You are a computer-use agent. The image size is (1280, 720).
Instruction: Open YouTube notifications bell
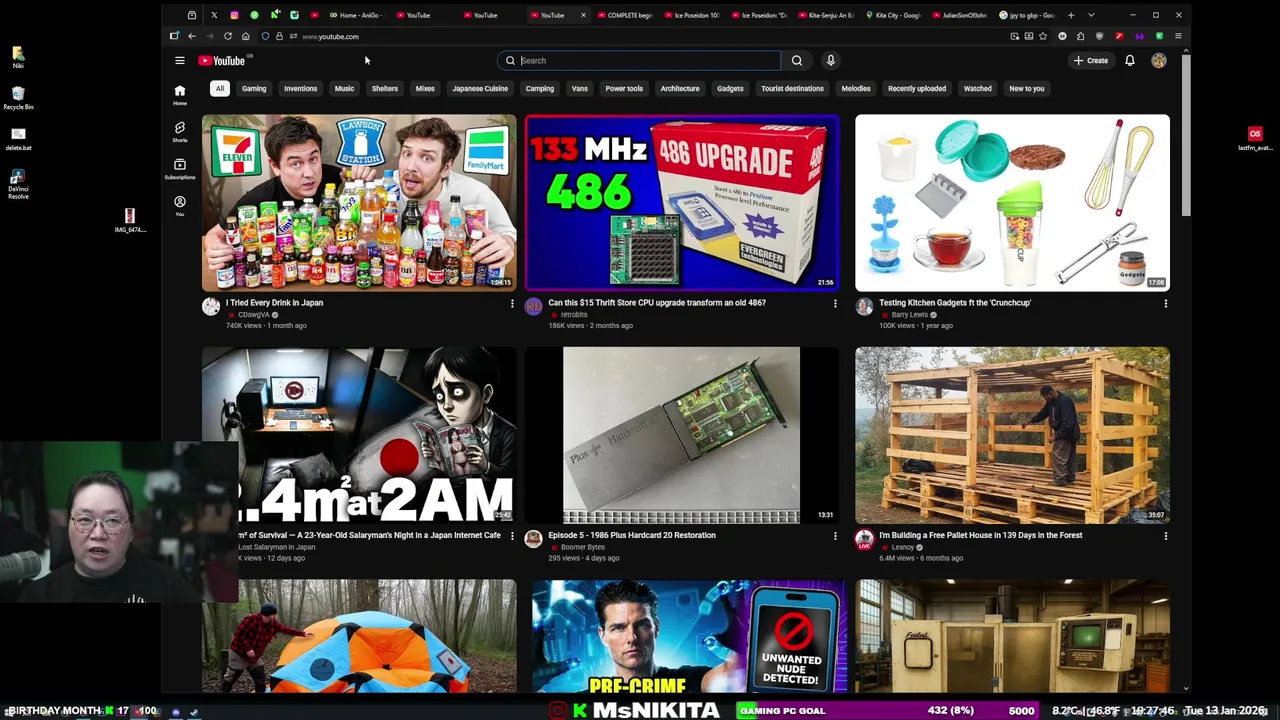[x=1130, y=61]
